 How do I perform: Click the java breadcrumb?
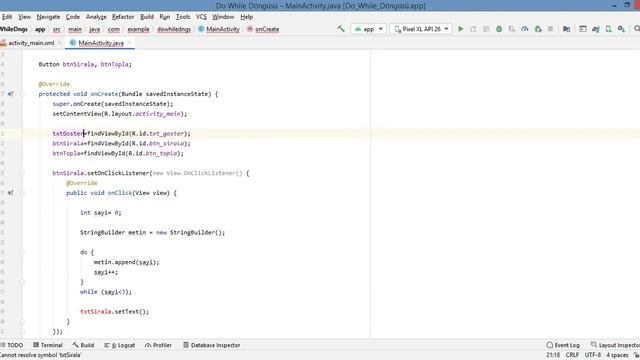[94, 29]
